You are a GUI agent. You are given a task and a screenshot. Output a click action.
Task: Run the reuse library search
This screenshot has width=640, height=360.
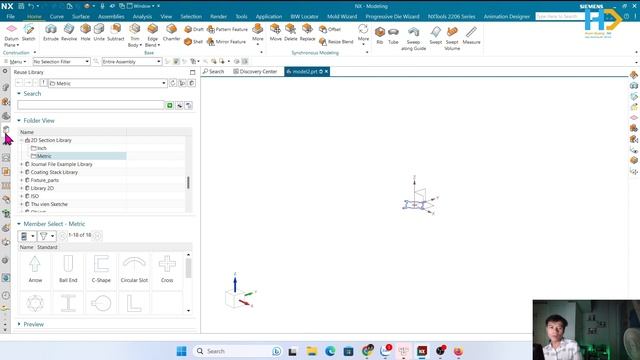pyautogui.click(x=169, y=105)
